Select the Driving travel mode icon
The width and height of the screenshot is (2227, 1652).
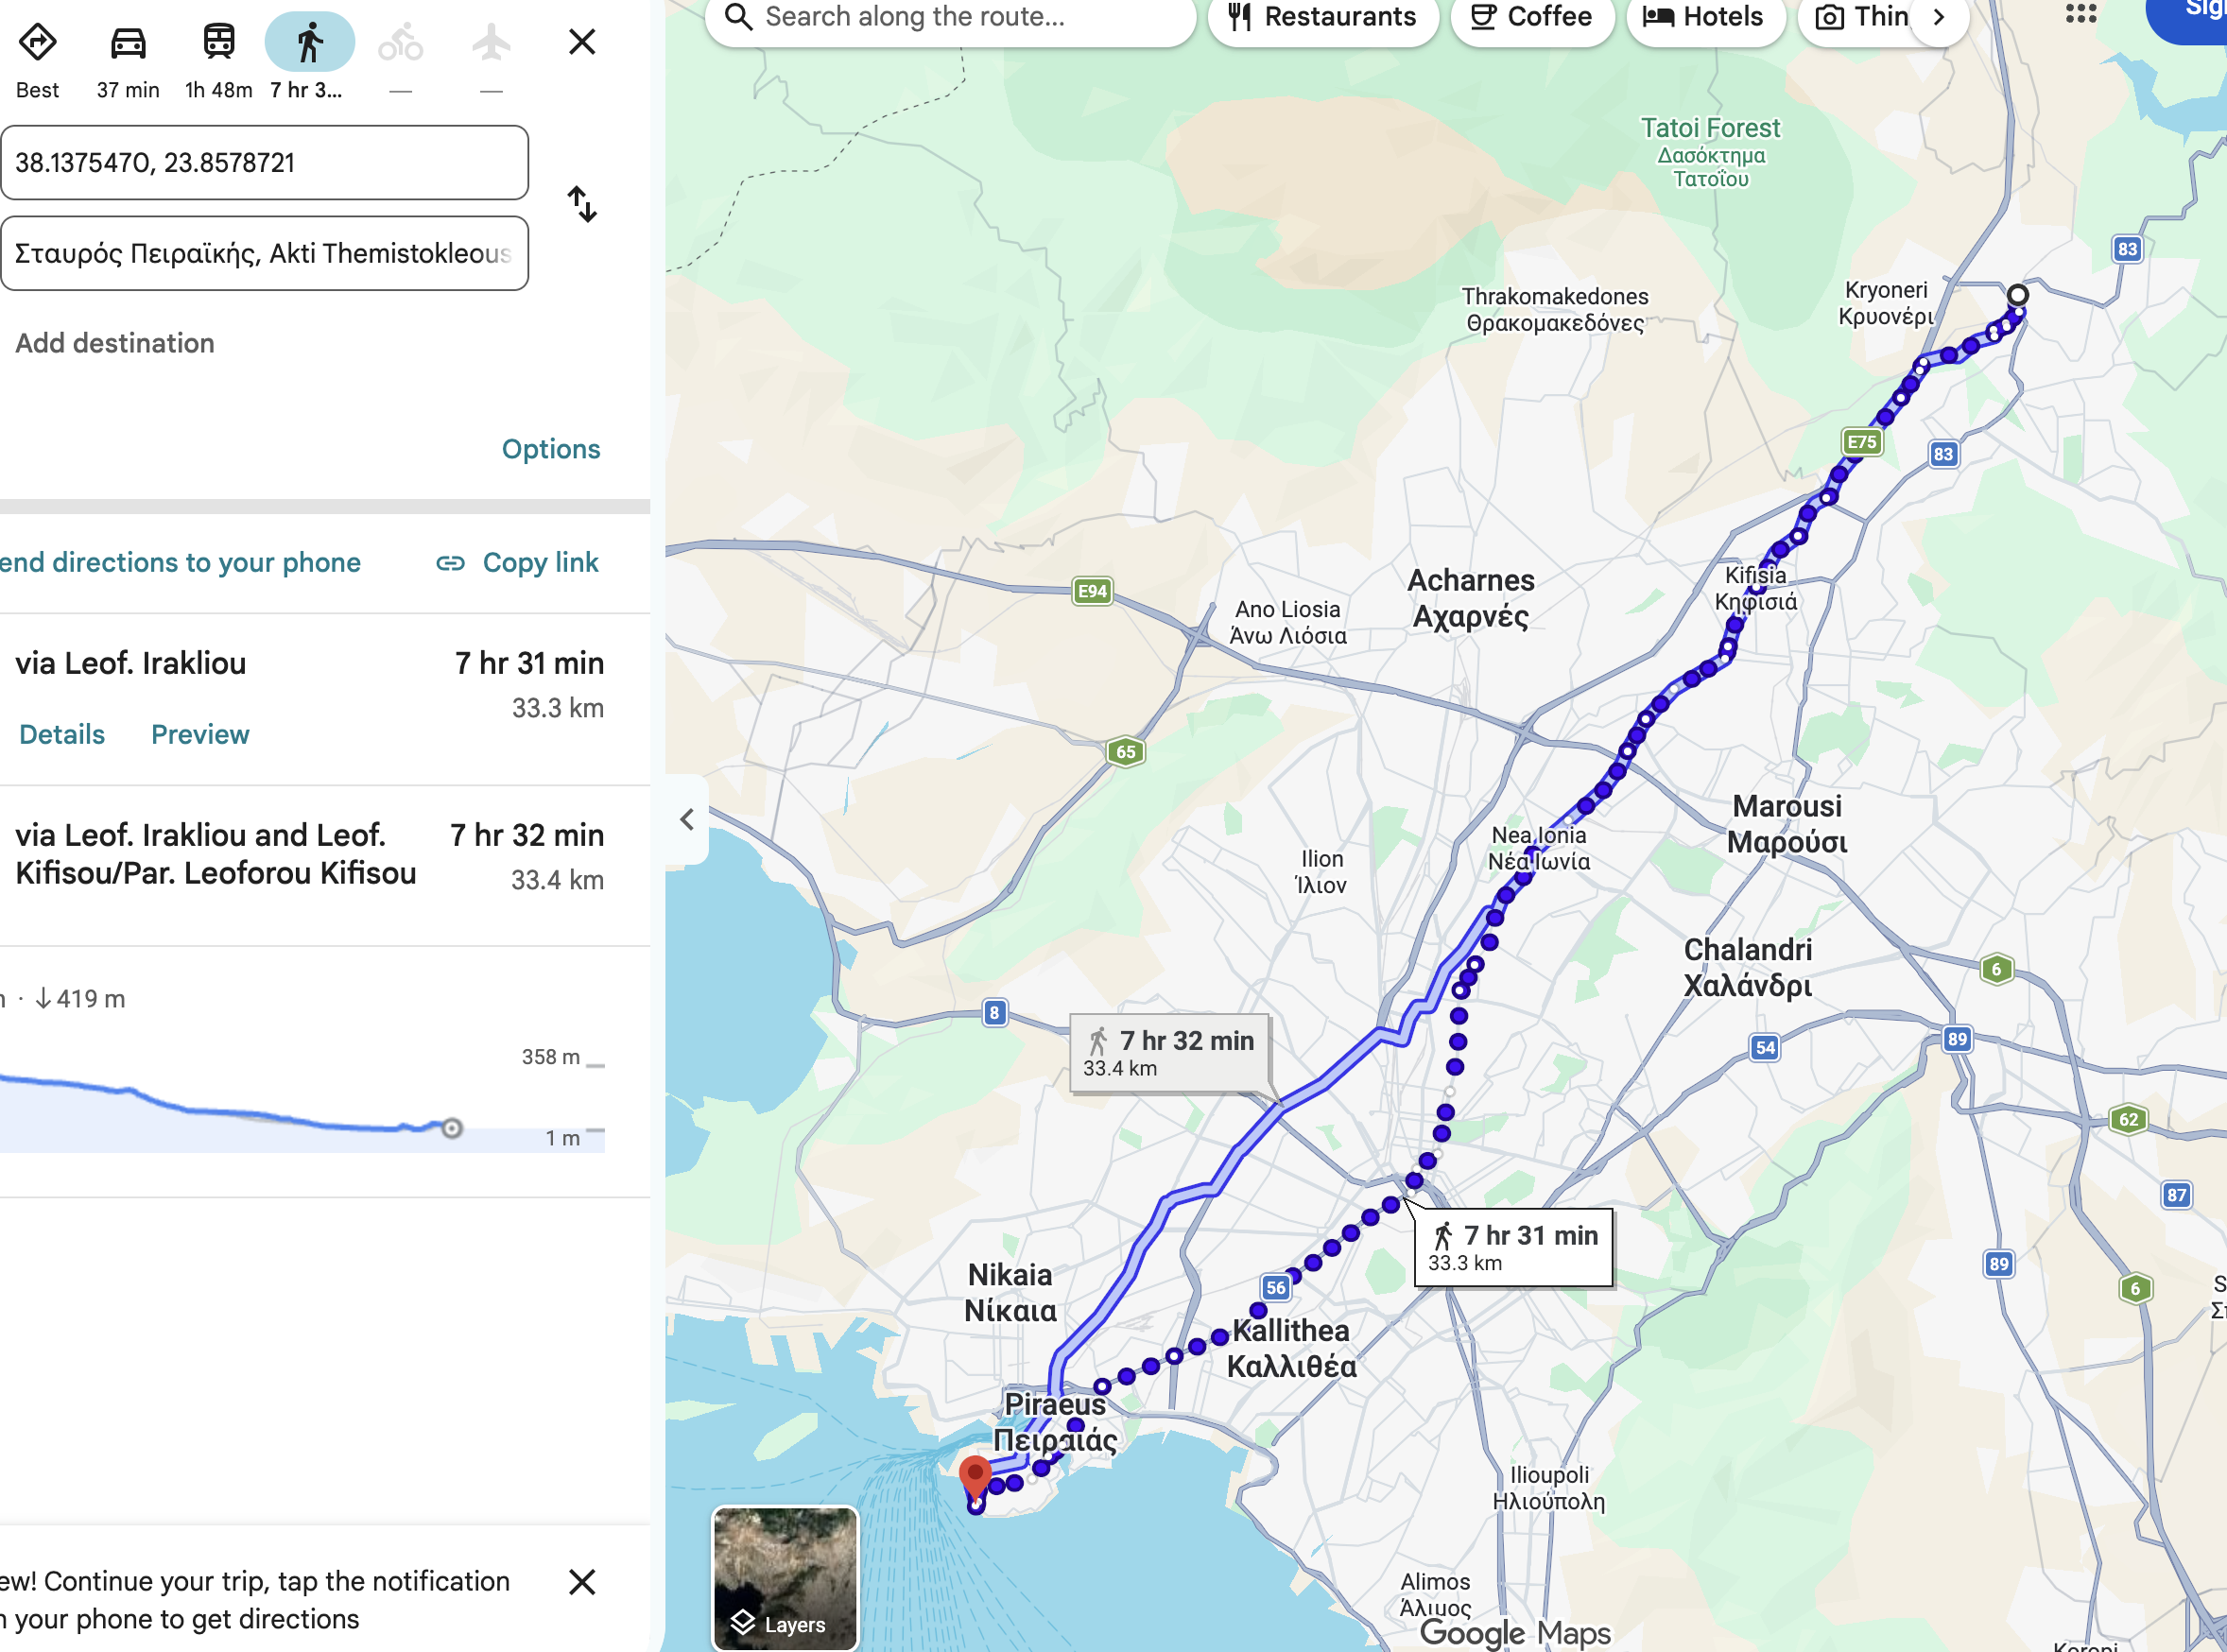pyautogui.click(x=128, y=43)
